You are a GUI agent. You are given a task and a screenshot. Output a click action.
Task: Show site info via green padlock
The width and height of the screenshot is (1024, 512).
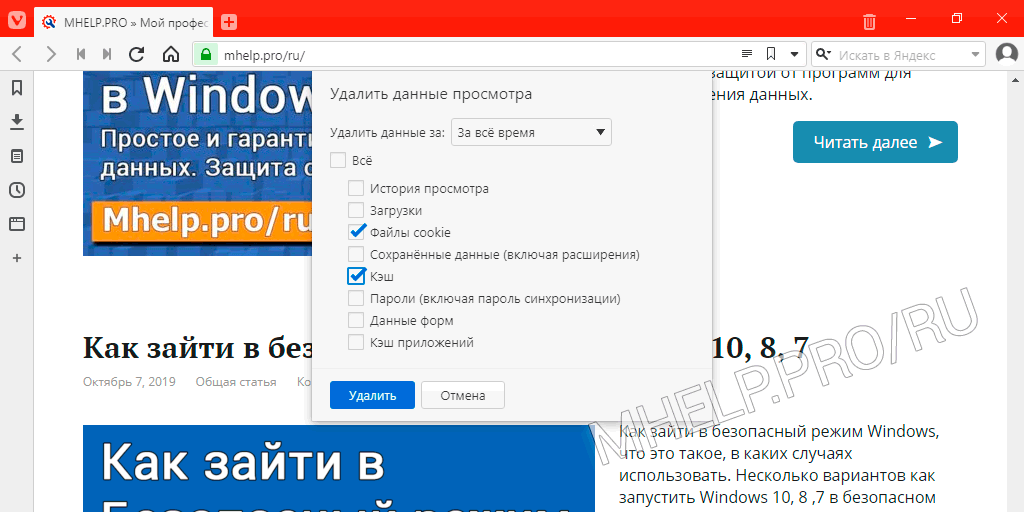pyautogui.click(x=206, y=55)
